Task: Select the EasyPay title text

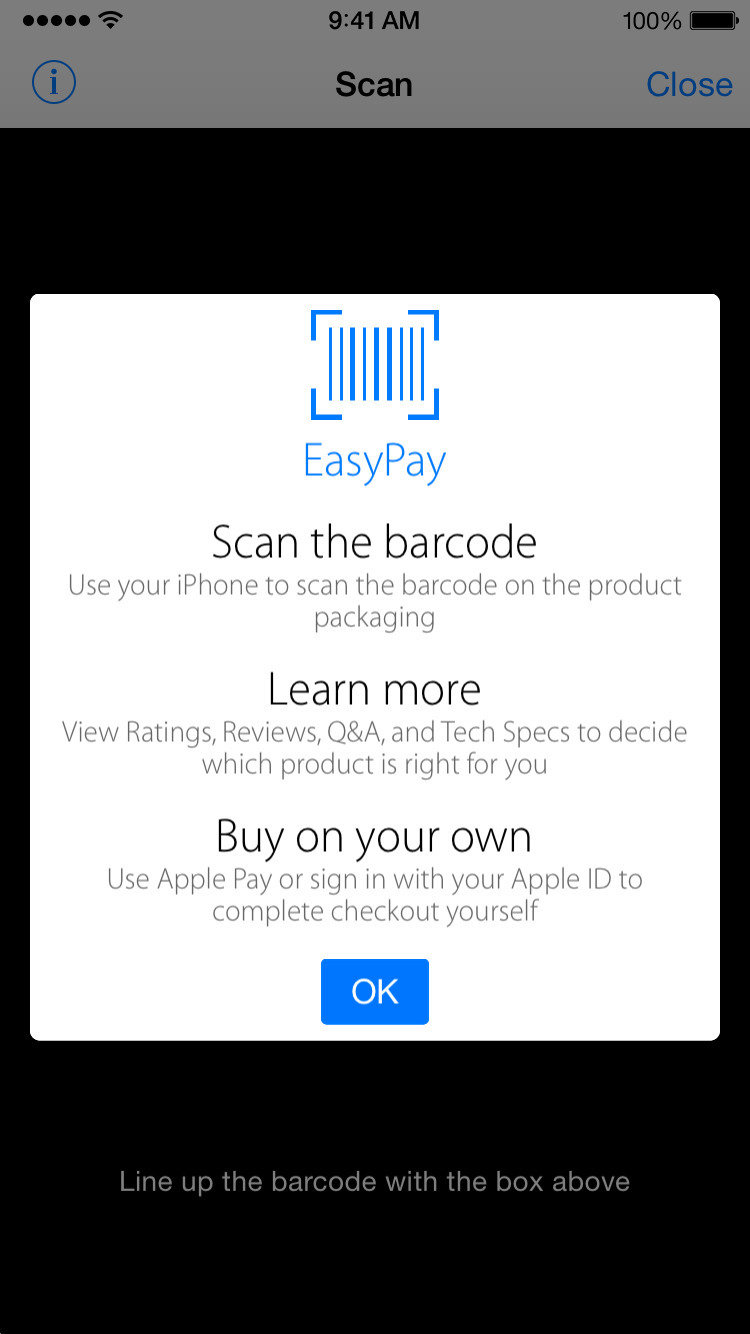Action: coord(375,462)
